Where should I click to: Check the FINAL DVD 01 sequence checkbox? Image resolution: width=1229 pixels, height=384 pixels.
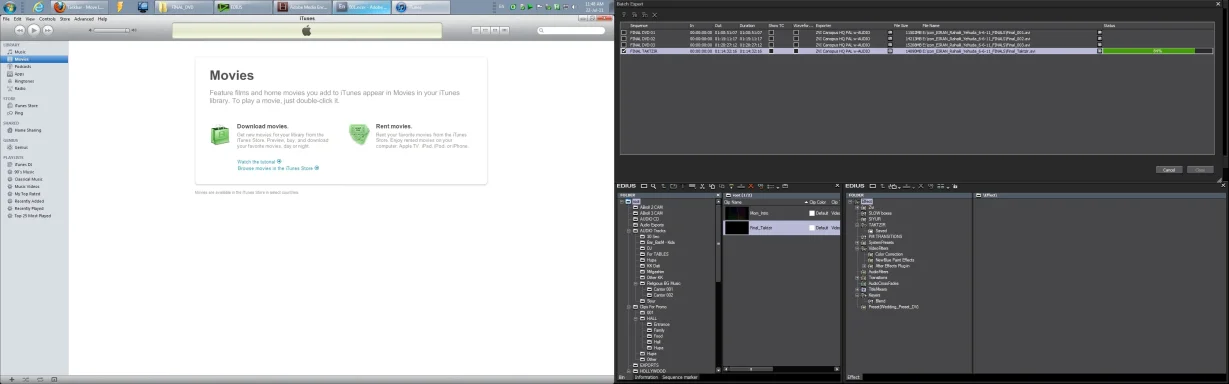pyautogui.click(x=624, y=32)
